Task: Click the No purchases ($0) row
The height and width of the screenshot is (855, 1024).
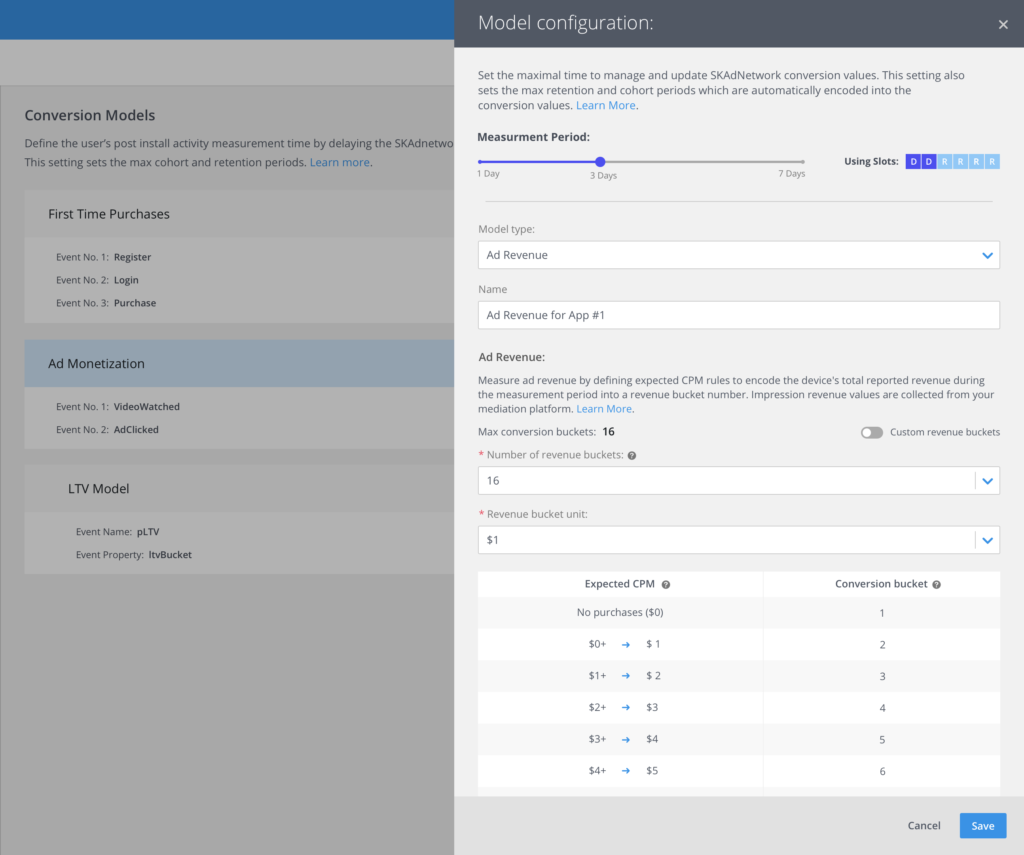Action: (739, 613)
